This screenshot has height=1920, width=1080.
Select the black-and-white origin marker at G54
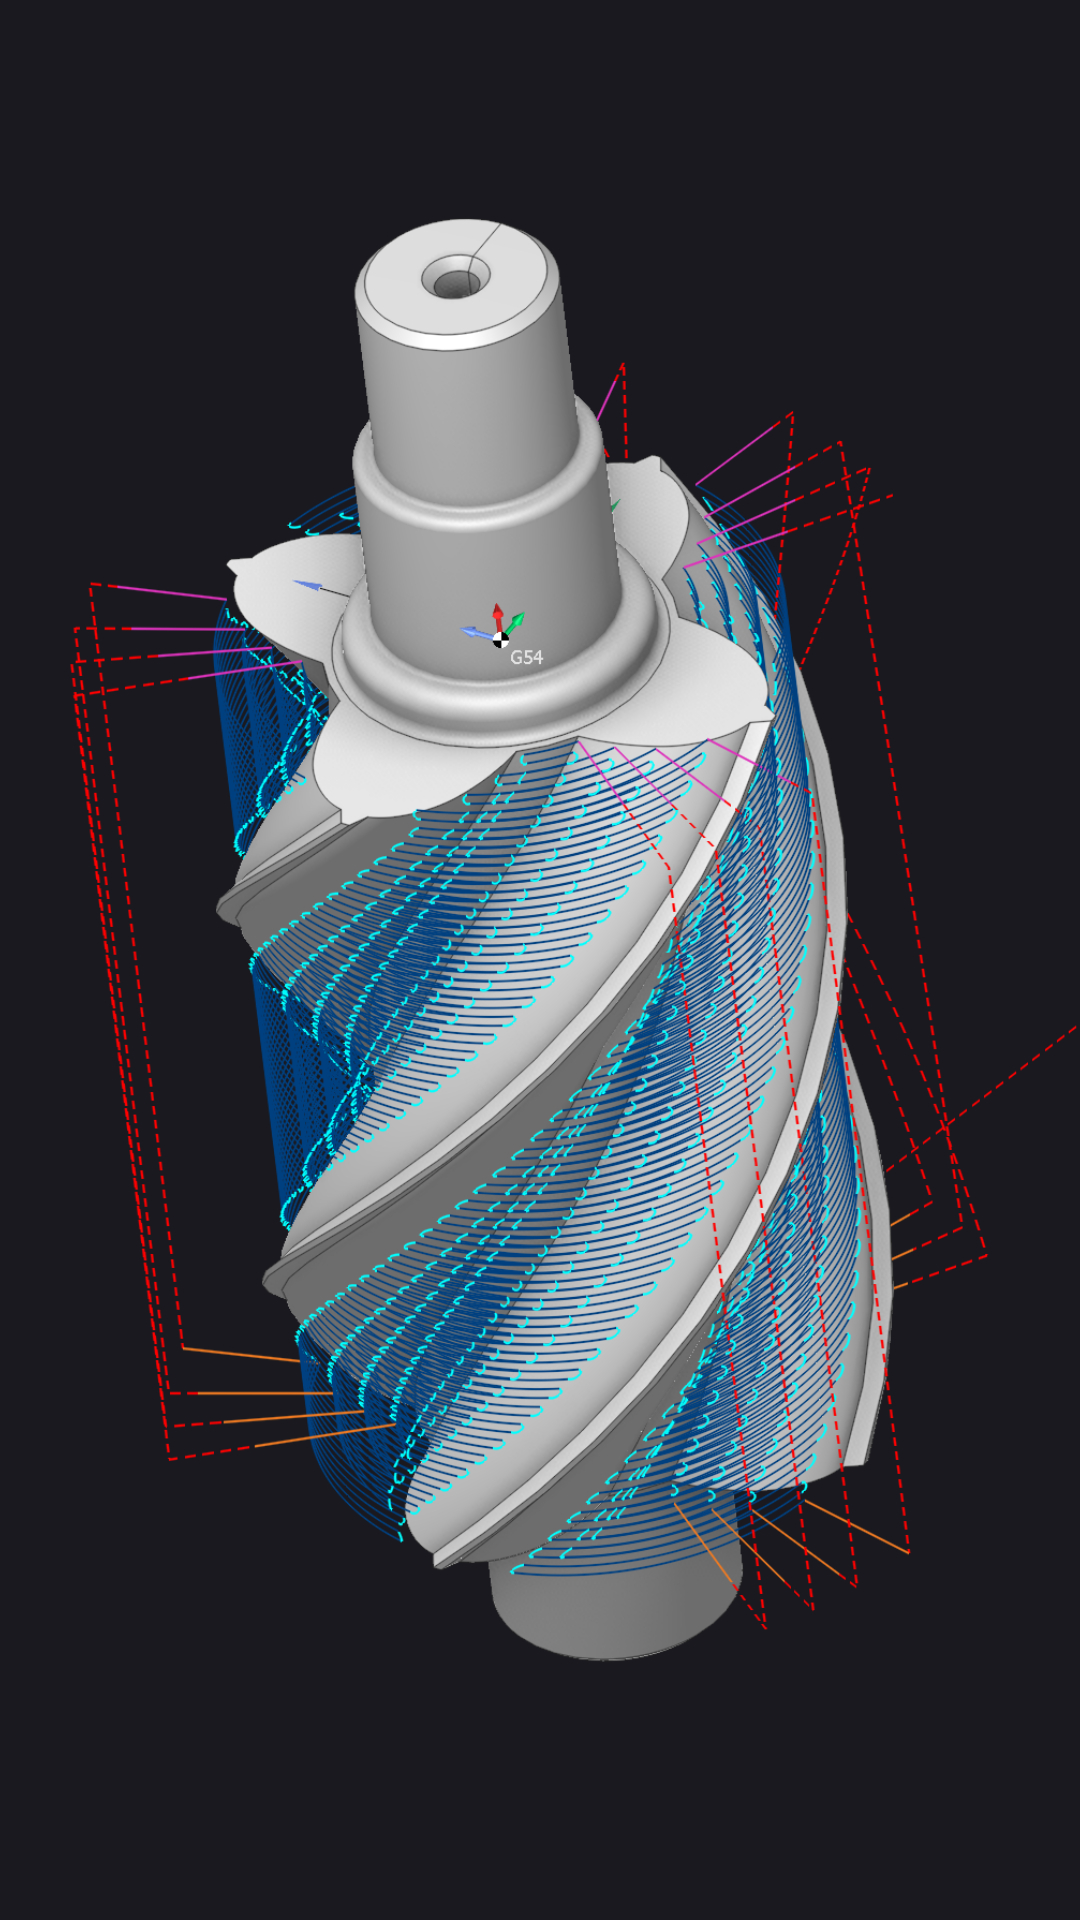click(x=501, y=640)
